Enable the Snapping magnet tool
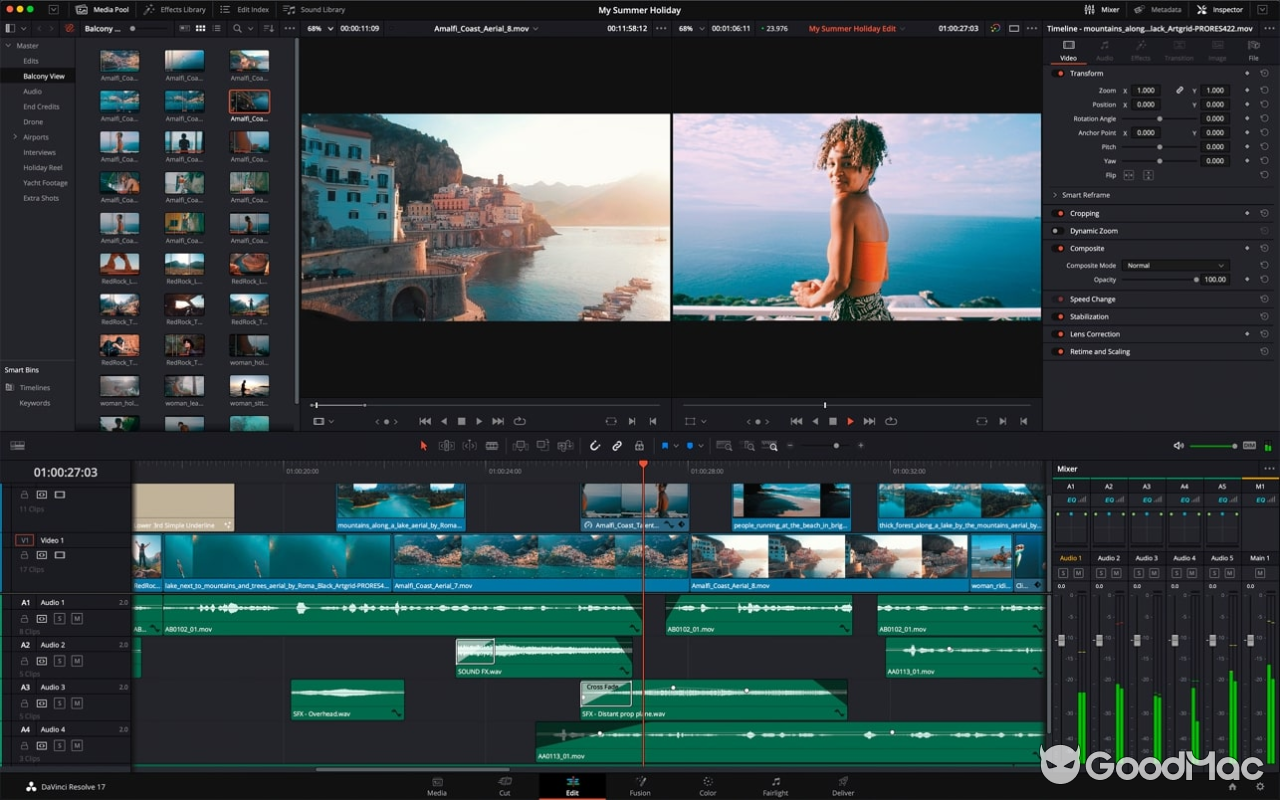Screen dimensions: 1280x800 pos(594,446)
